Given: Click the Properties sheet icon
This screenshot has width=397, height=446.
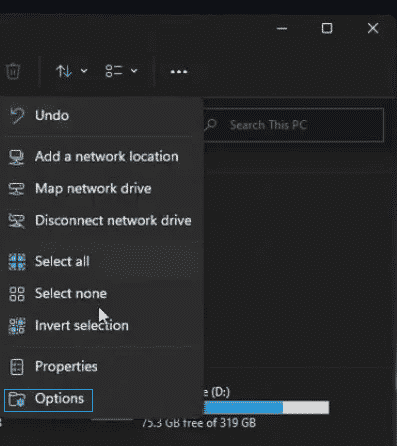Looking at the screenshot, I should pos(17,367).
